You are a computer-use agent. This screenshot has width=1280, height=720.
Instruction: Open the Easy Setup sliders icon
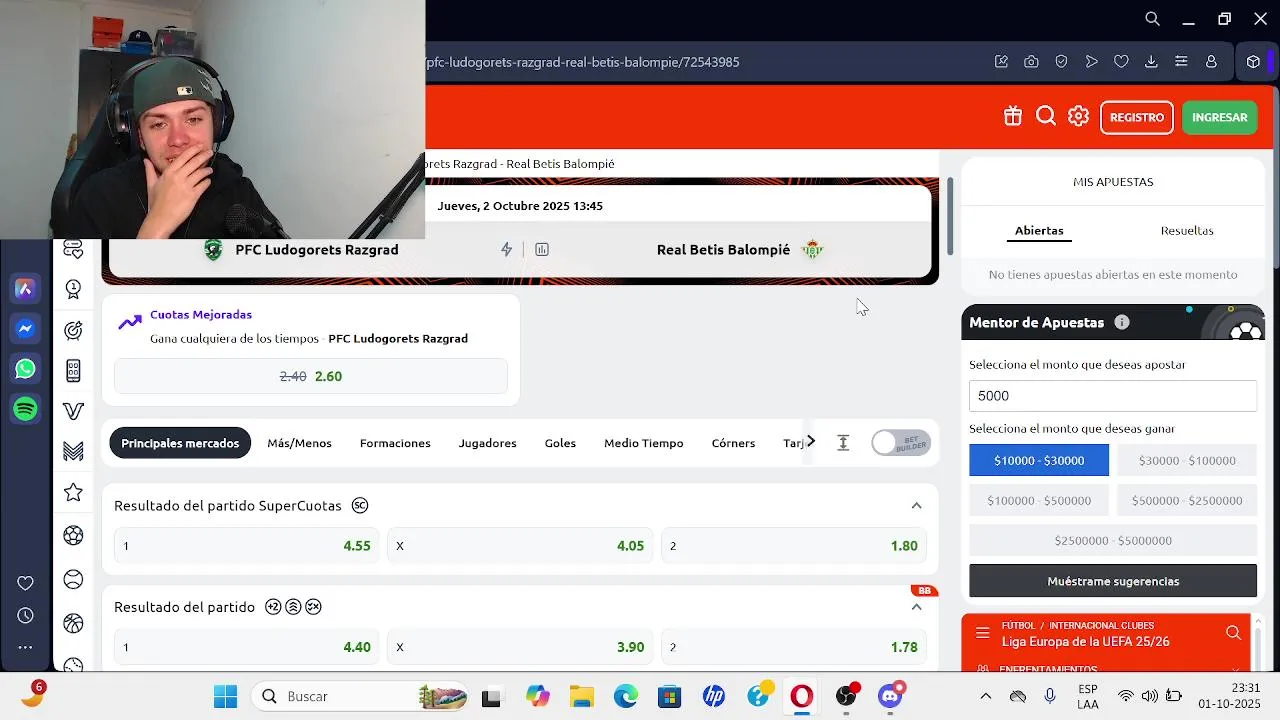[1181, 62]
